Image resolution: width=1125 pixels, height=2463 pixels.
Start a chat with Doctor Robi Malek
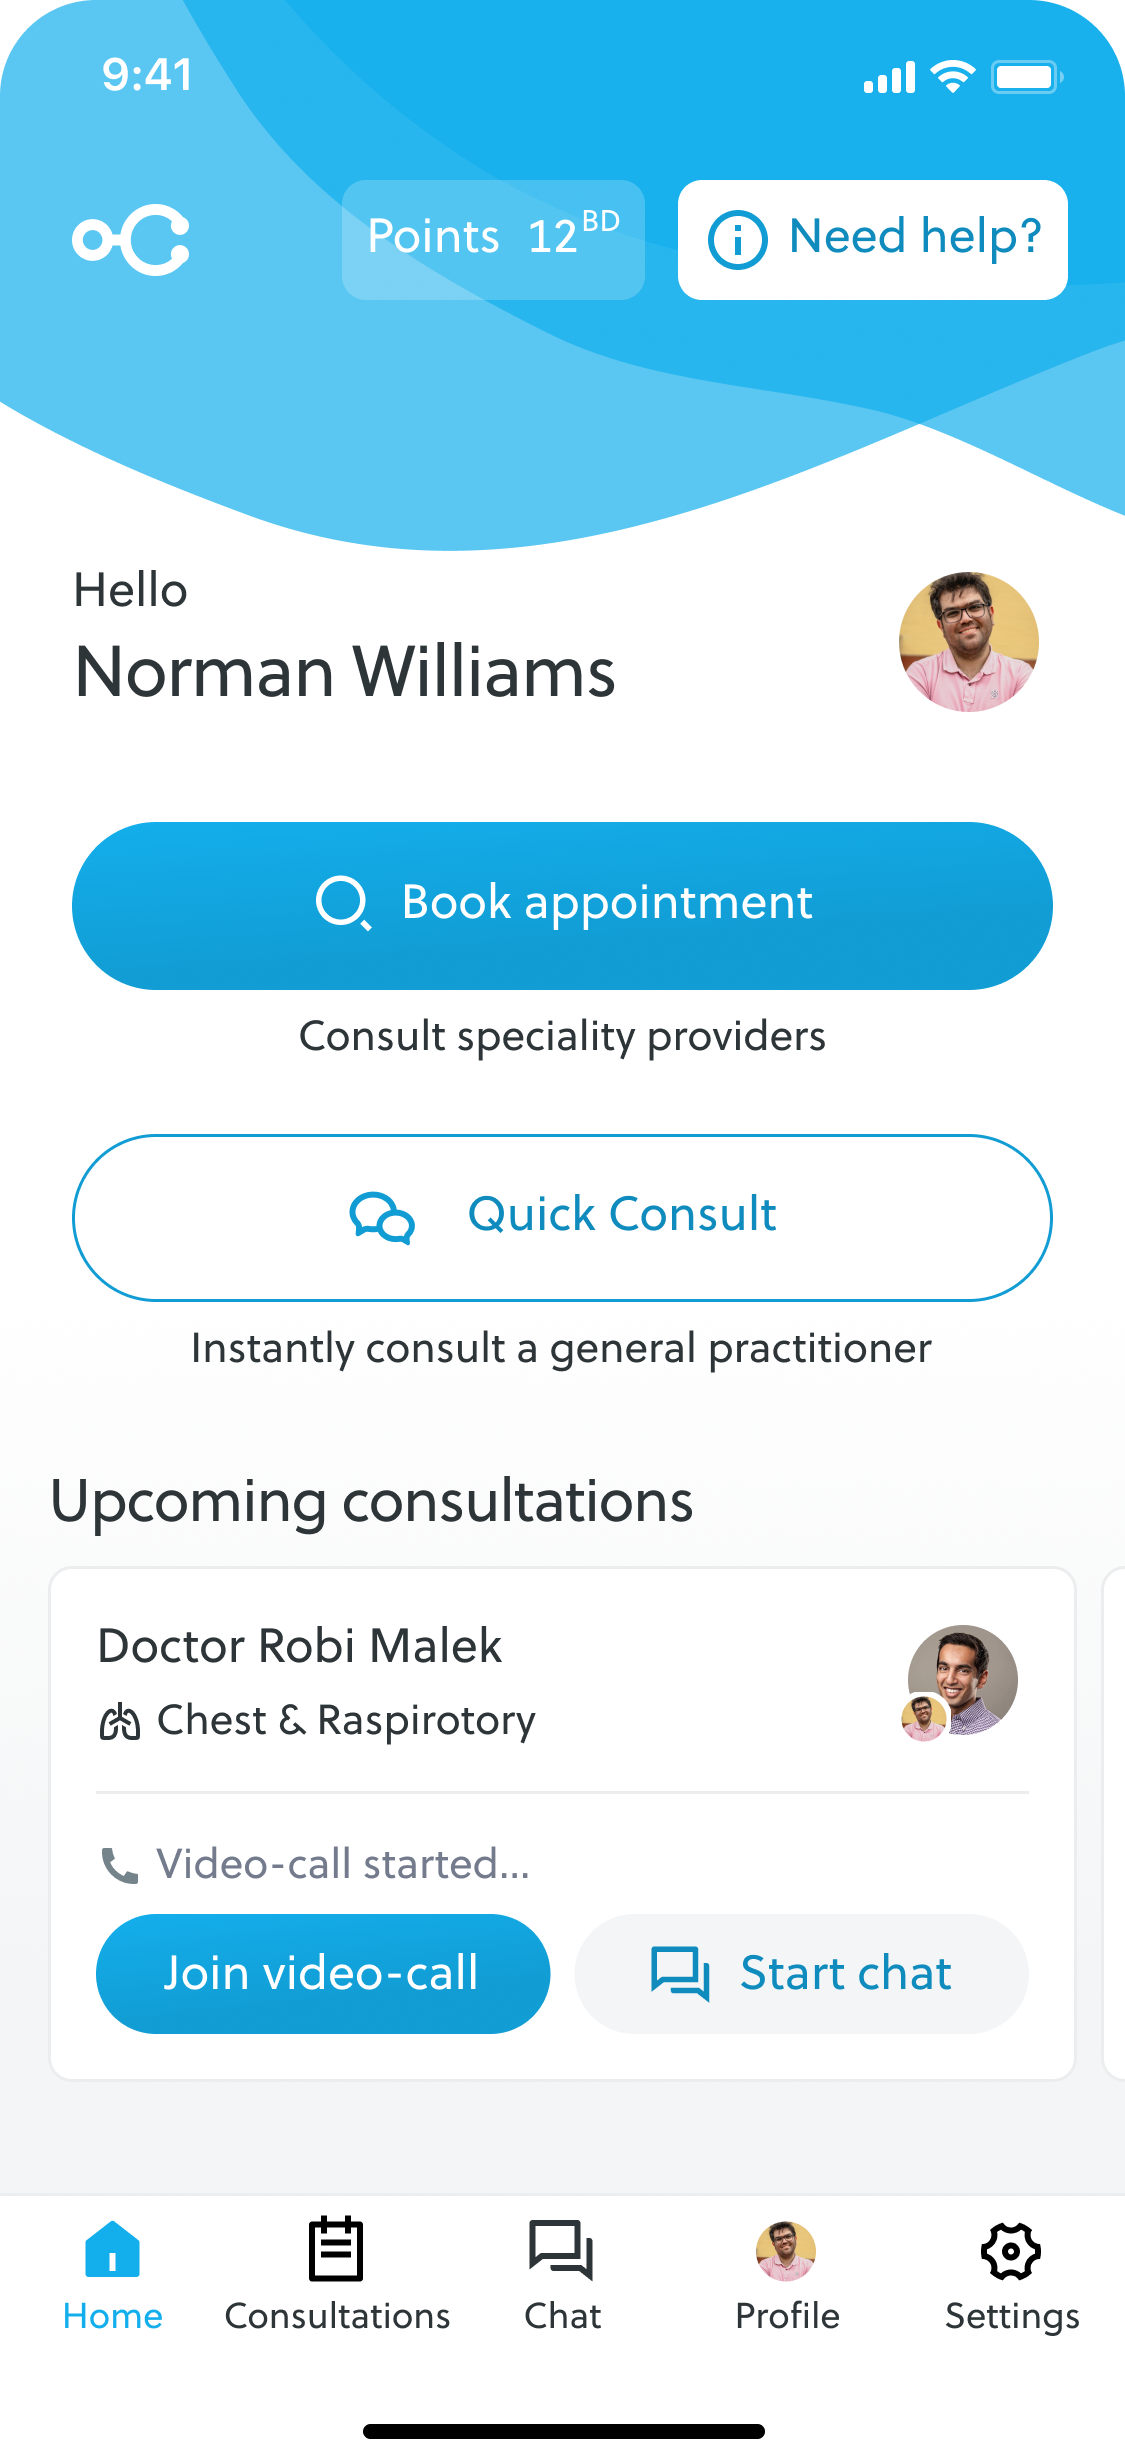801,1972
